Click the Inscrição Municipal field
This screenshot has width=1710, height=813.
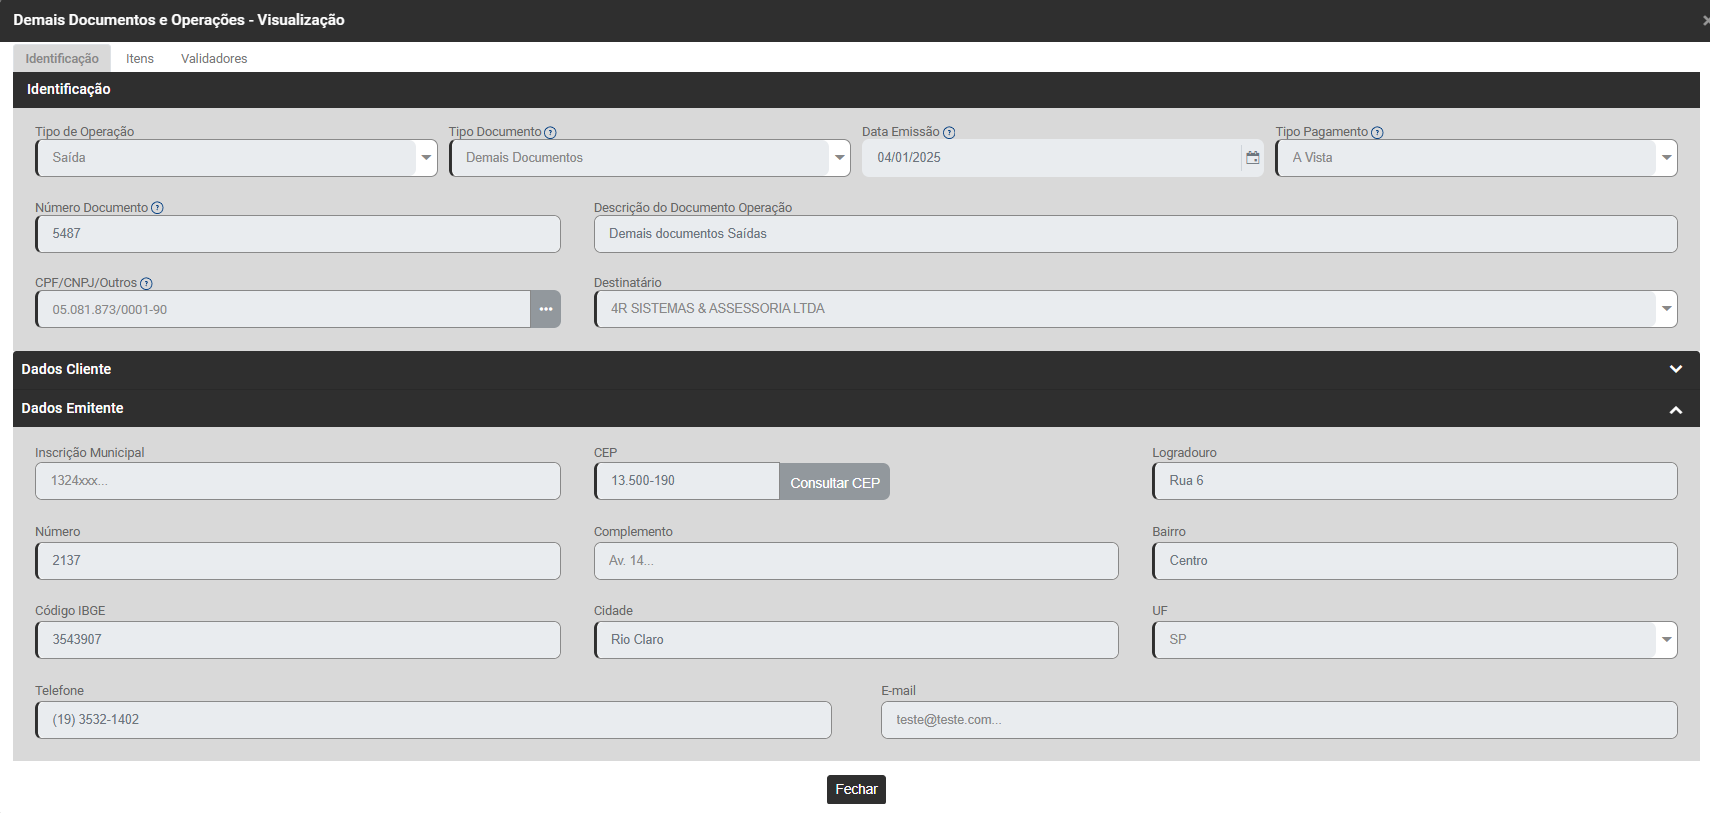(298, 481)
